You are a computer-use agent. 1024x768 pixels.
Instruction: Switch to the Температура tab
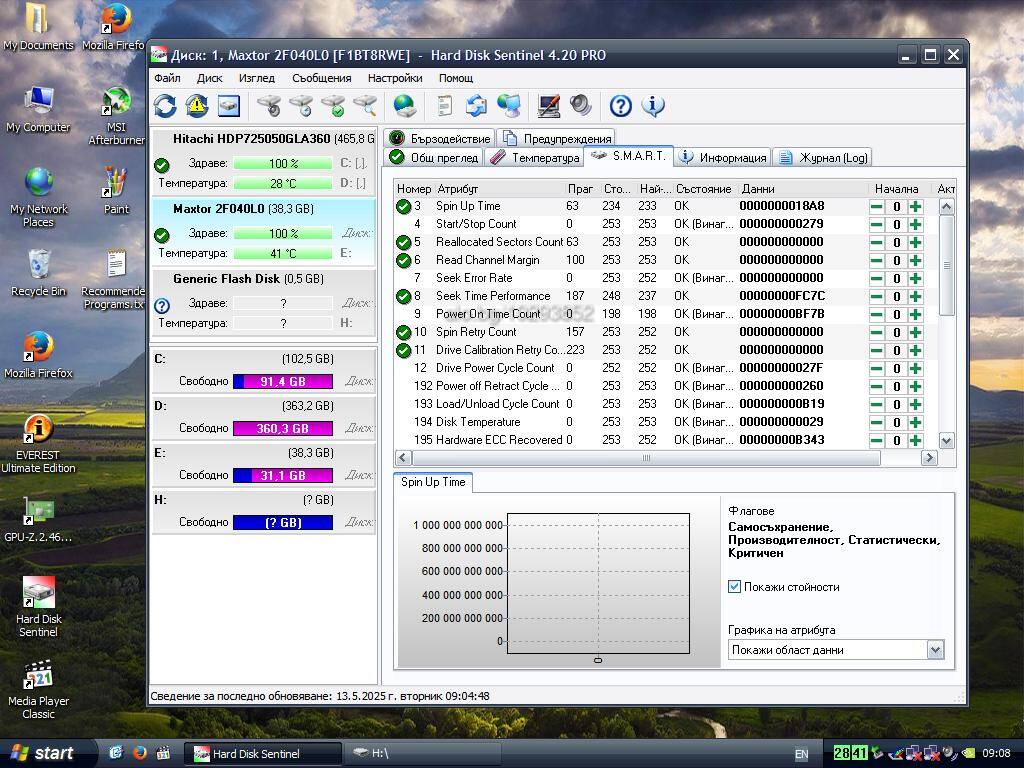(535, 157)
